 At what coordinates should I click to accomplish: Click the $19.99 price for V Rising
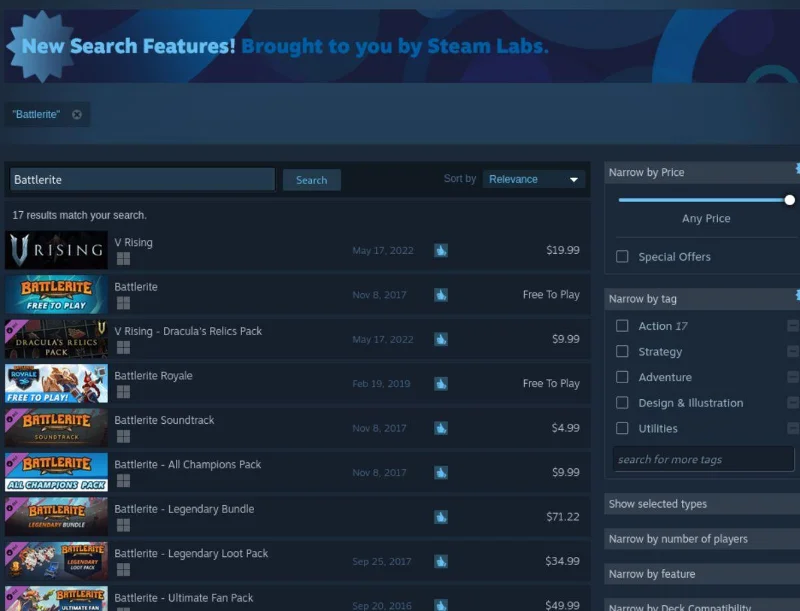point(563,250)
